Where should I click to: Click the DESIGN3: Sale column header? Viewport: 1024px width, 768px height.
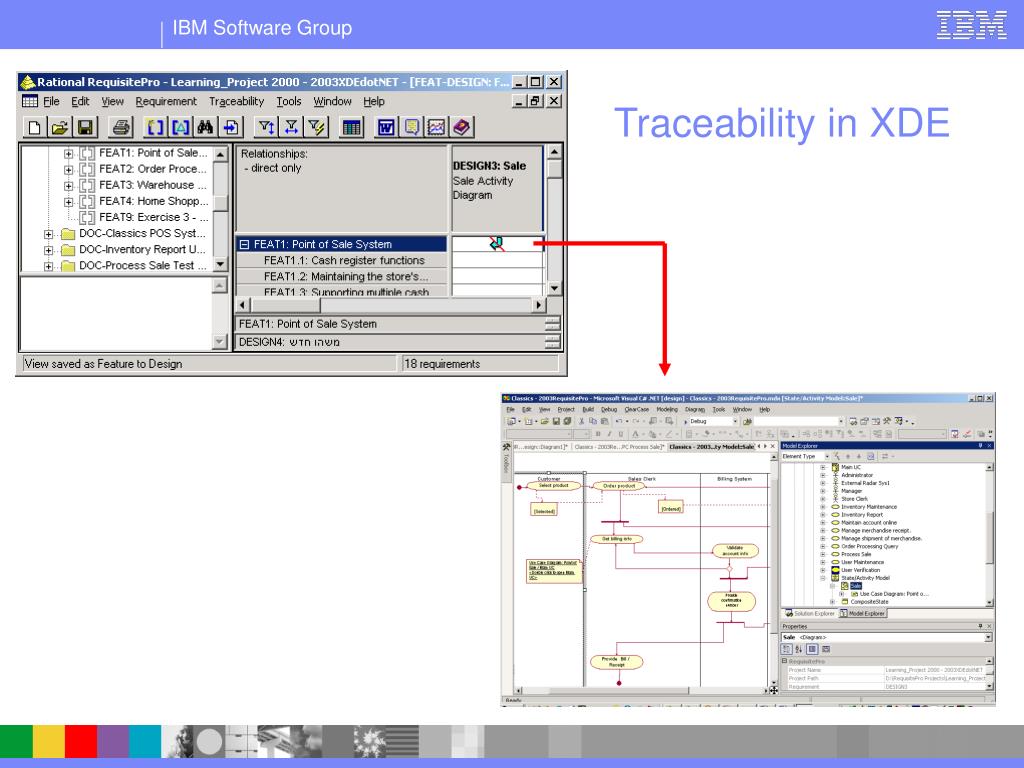498,188
